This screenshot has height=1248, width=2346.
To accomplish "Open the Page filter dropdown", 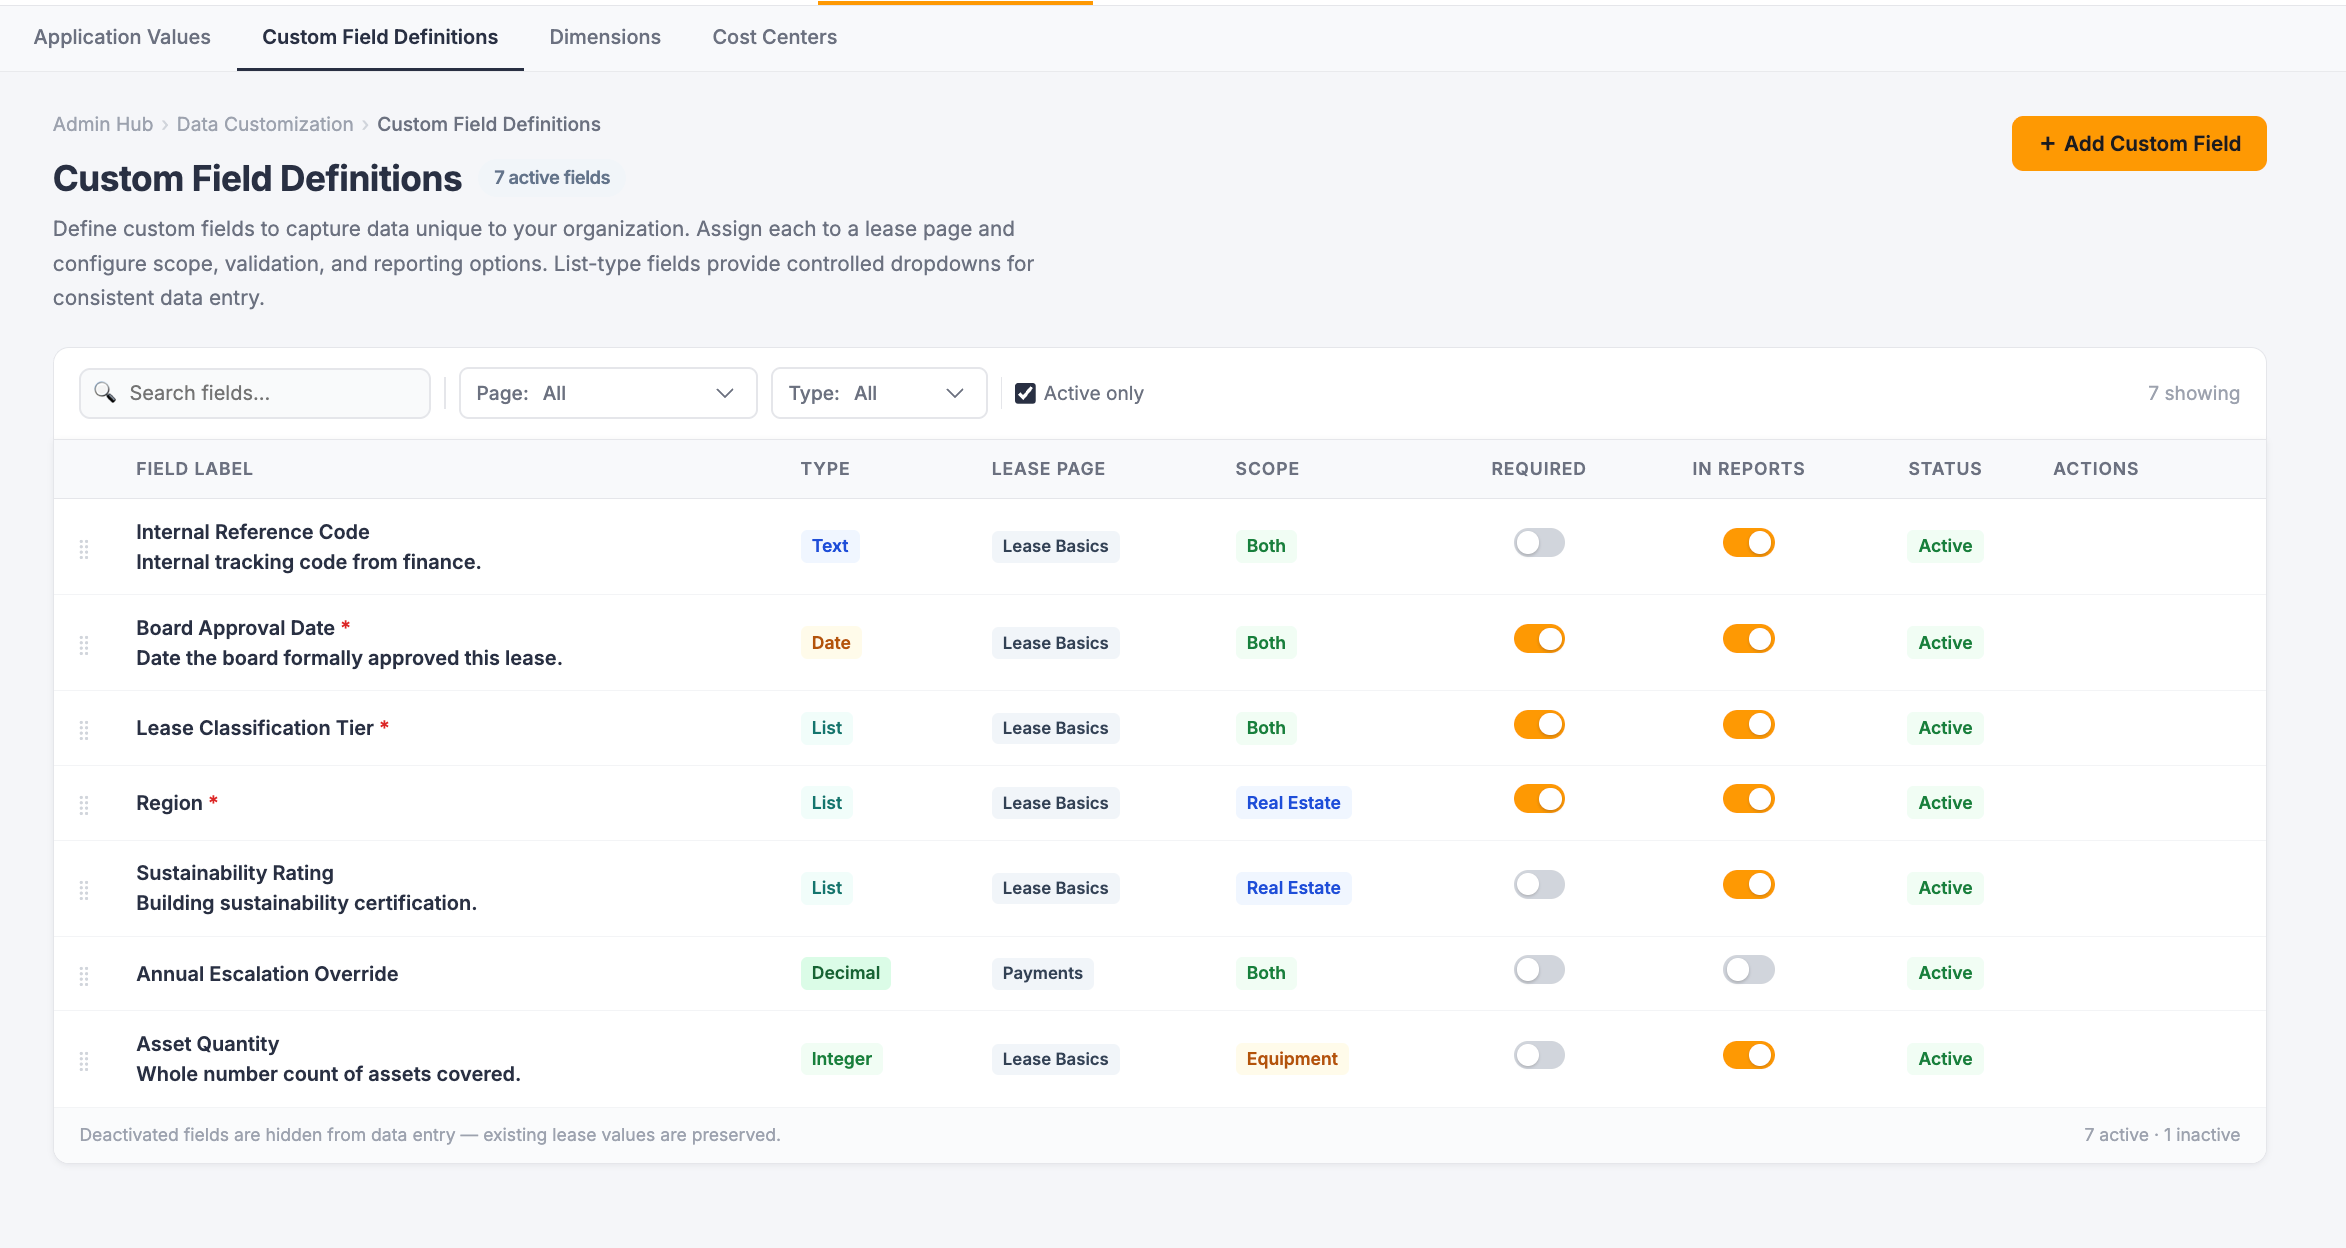I will coord(607,392).
